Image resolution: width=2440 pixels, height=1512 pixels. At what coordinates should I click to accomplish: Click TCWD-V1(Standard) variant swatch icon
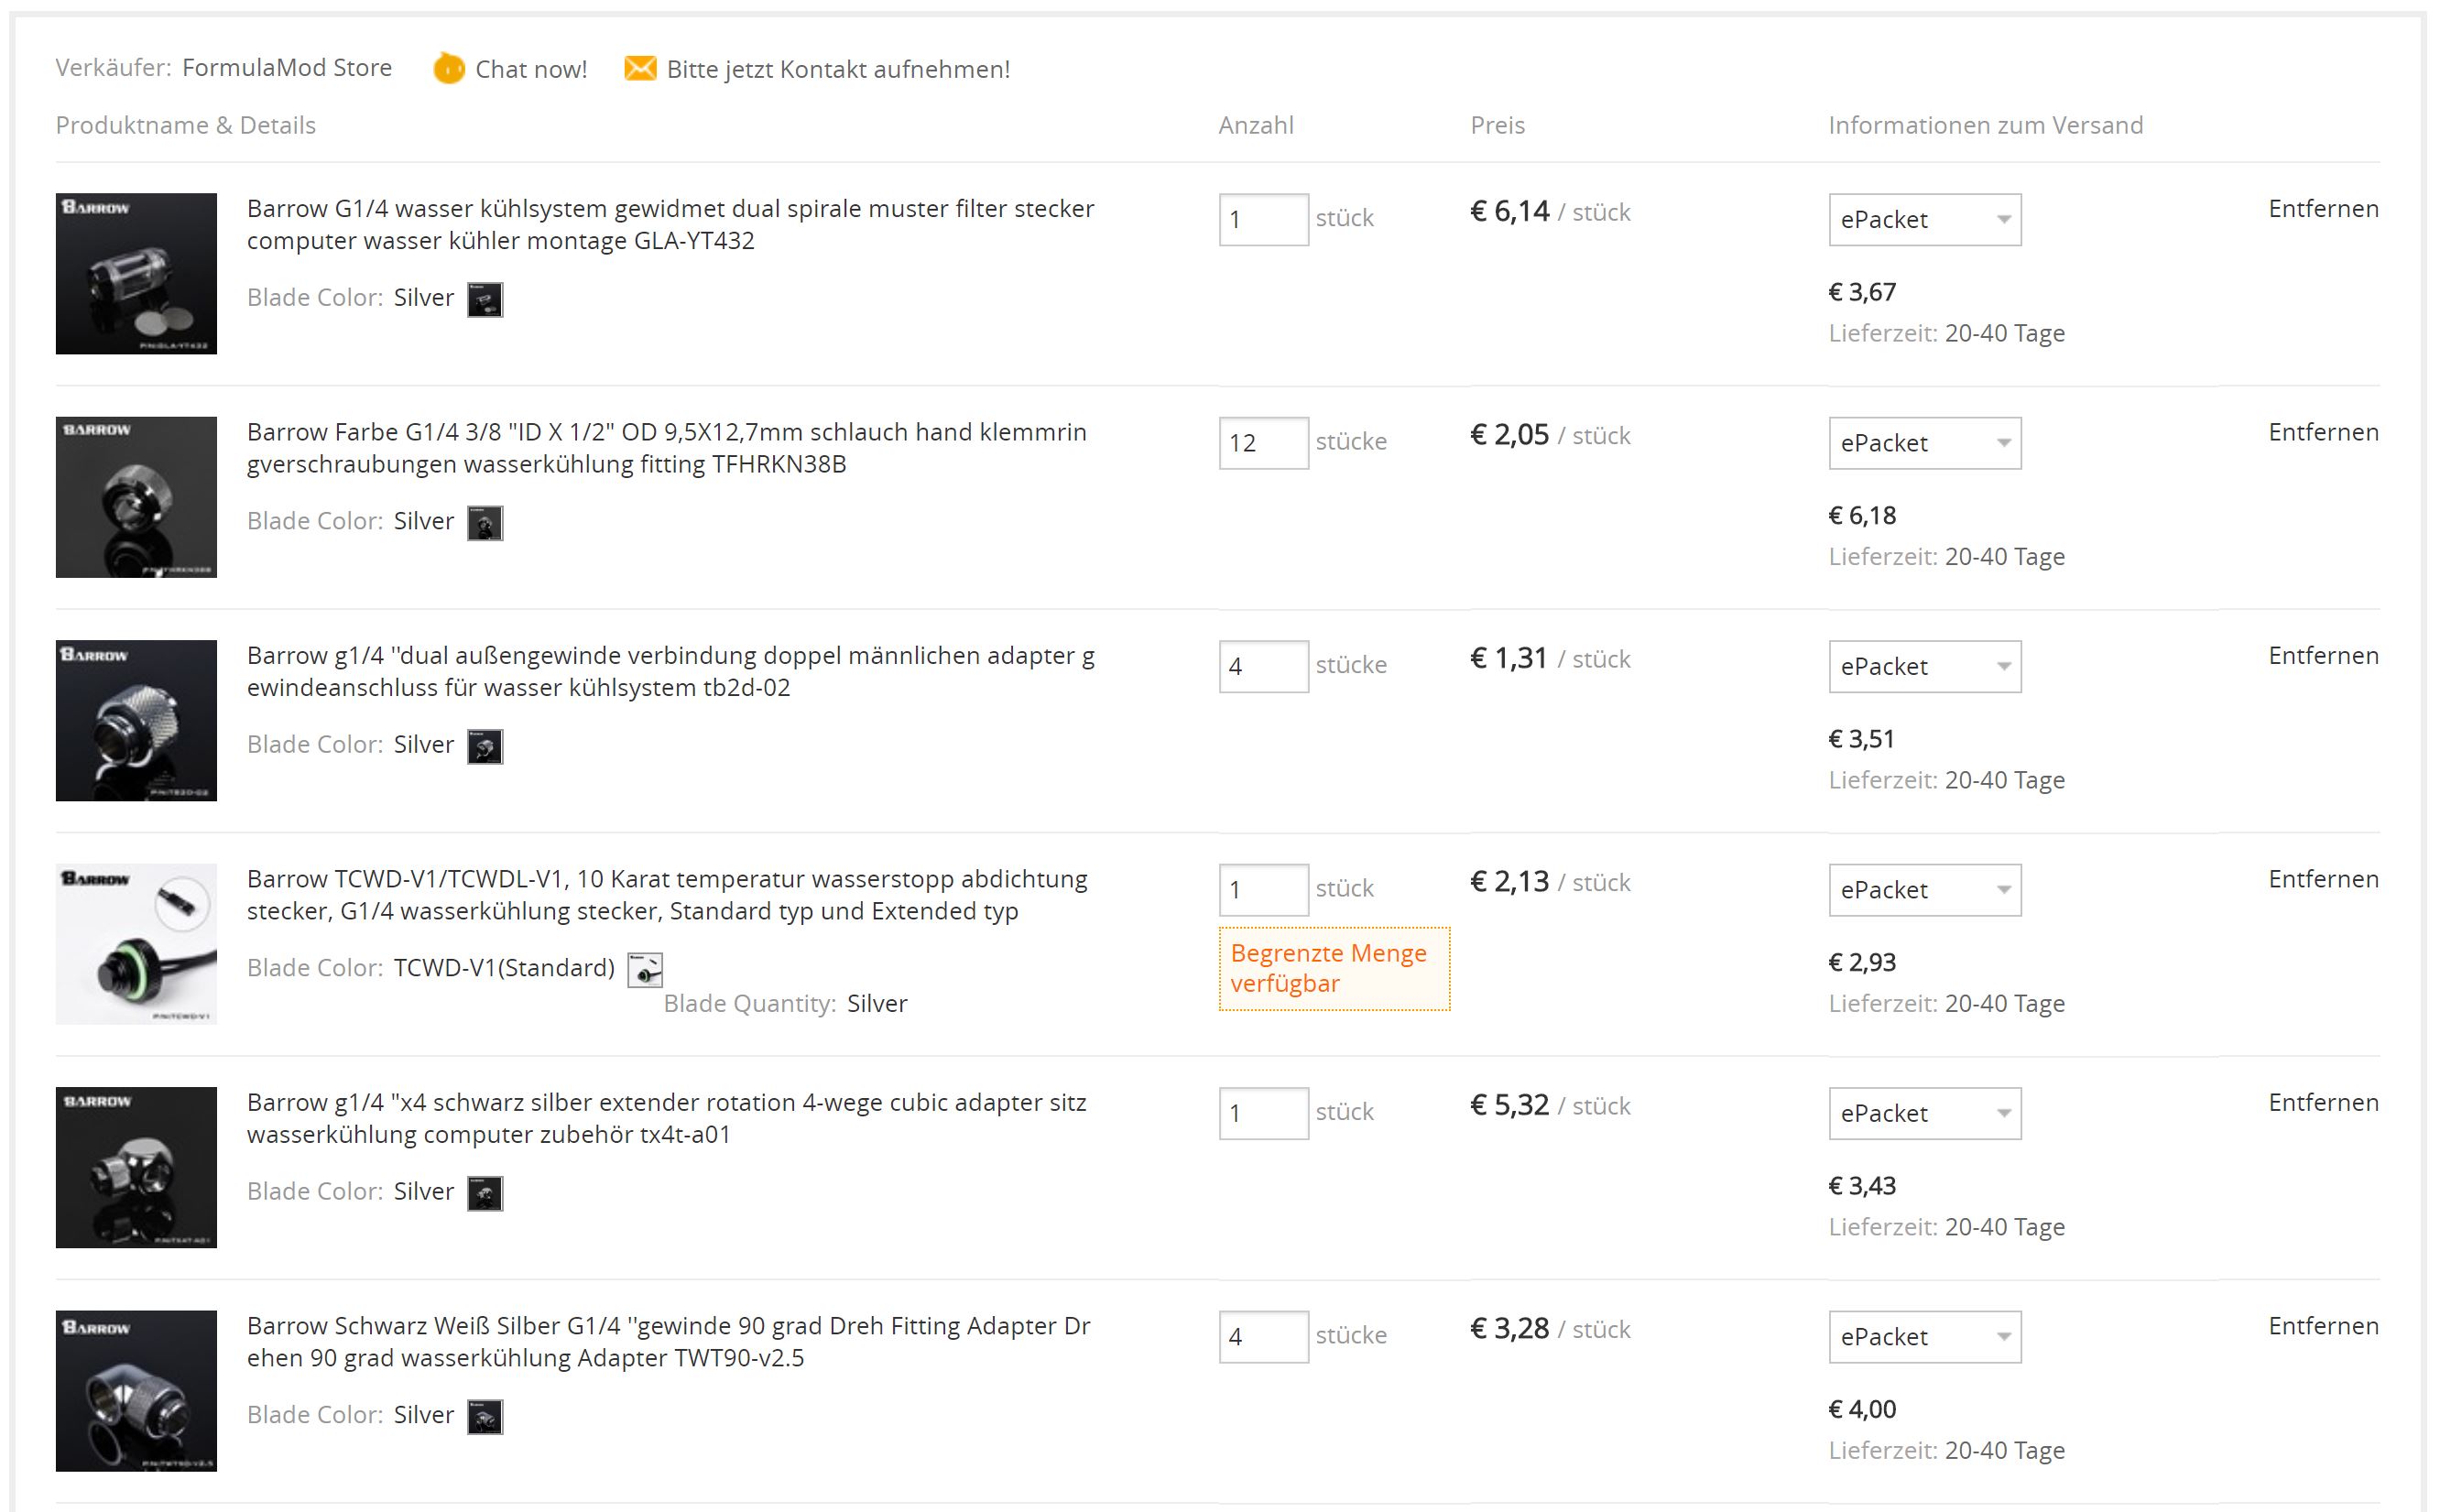645,970
